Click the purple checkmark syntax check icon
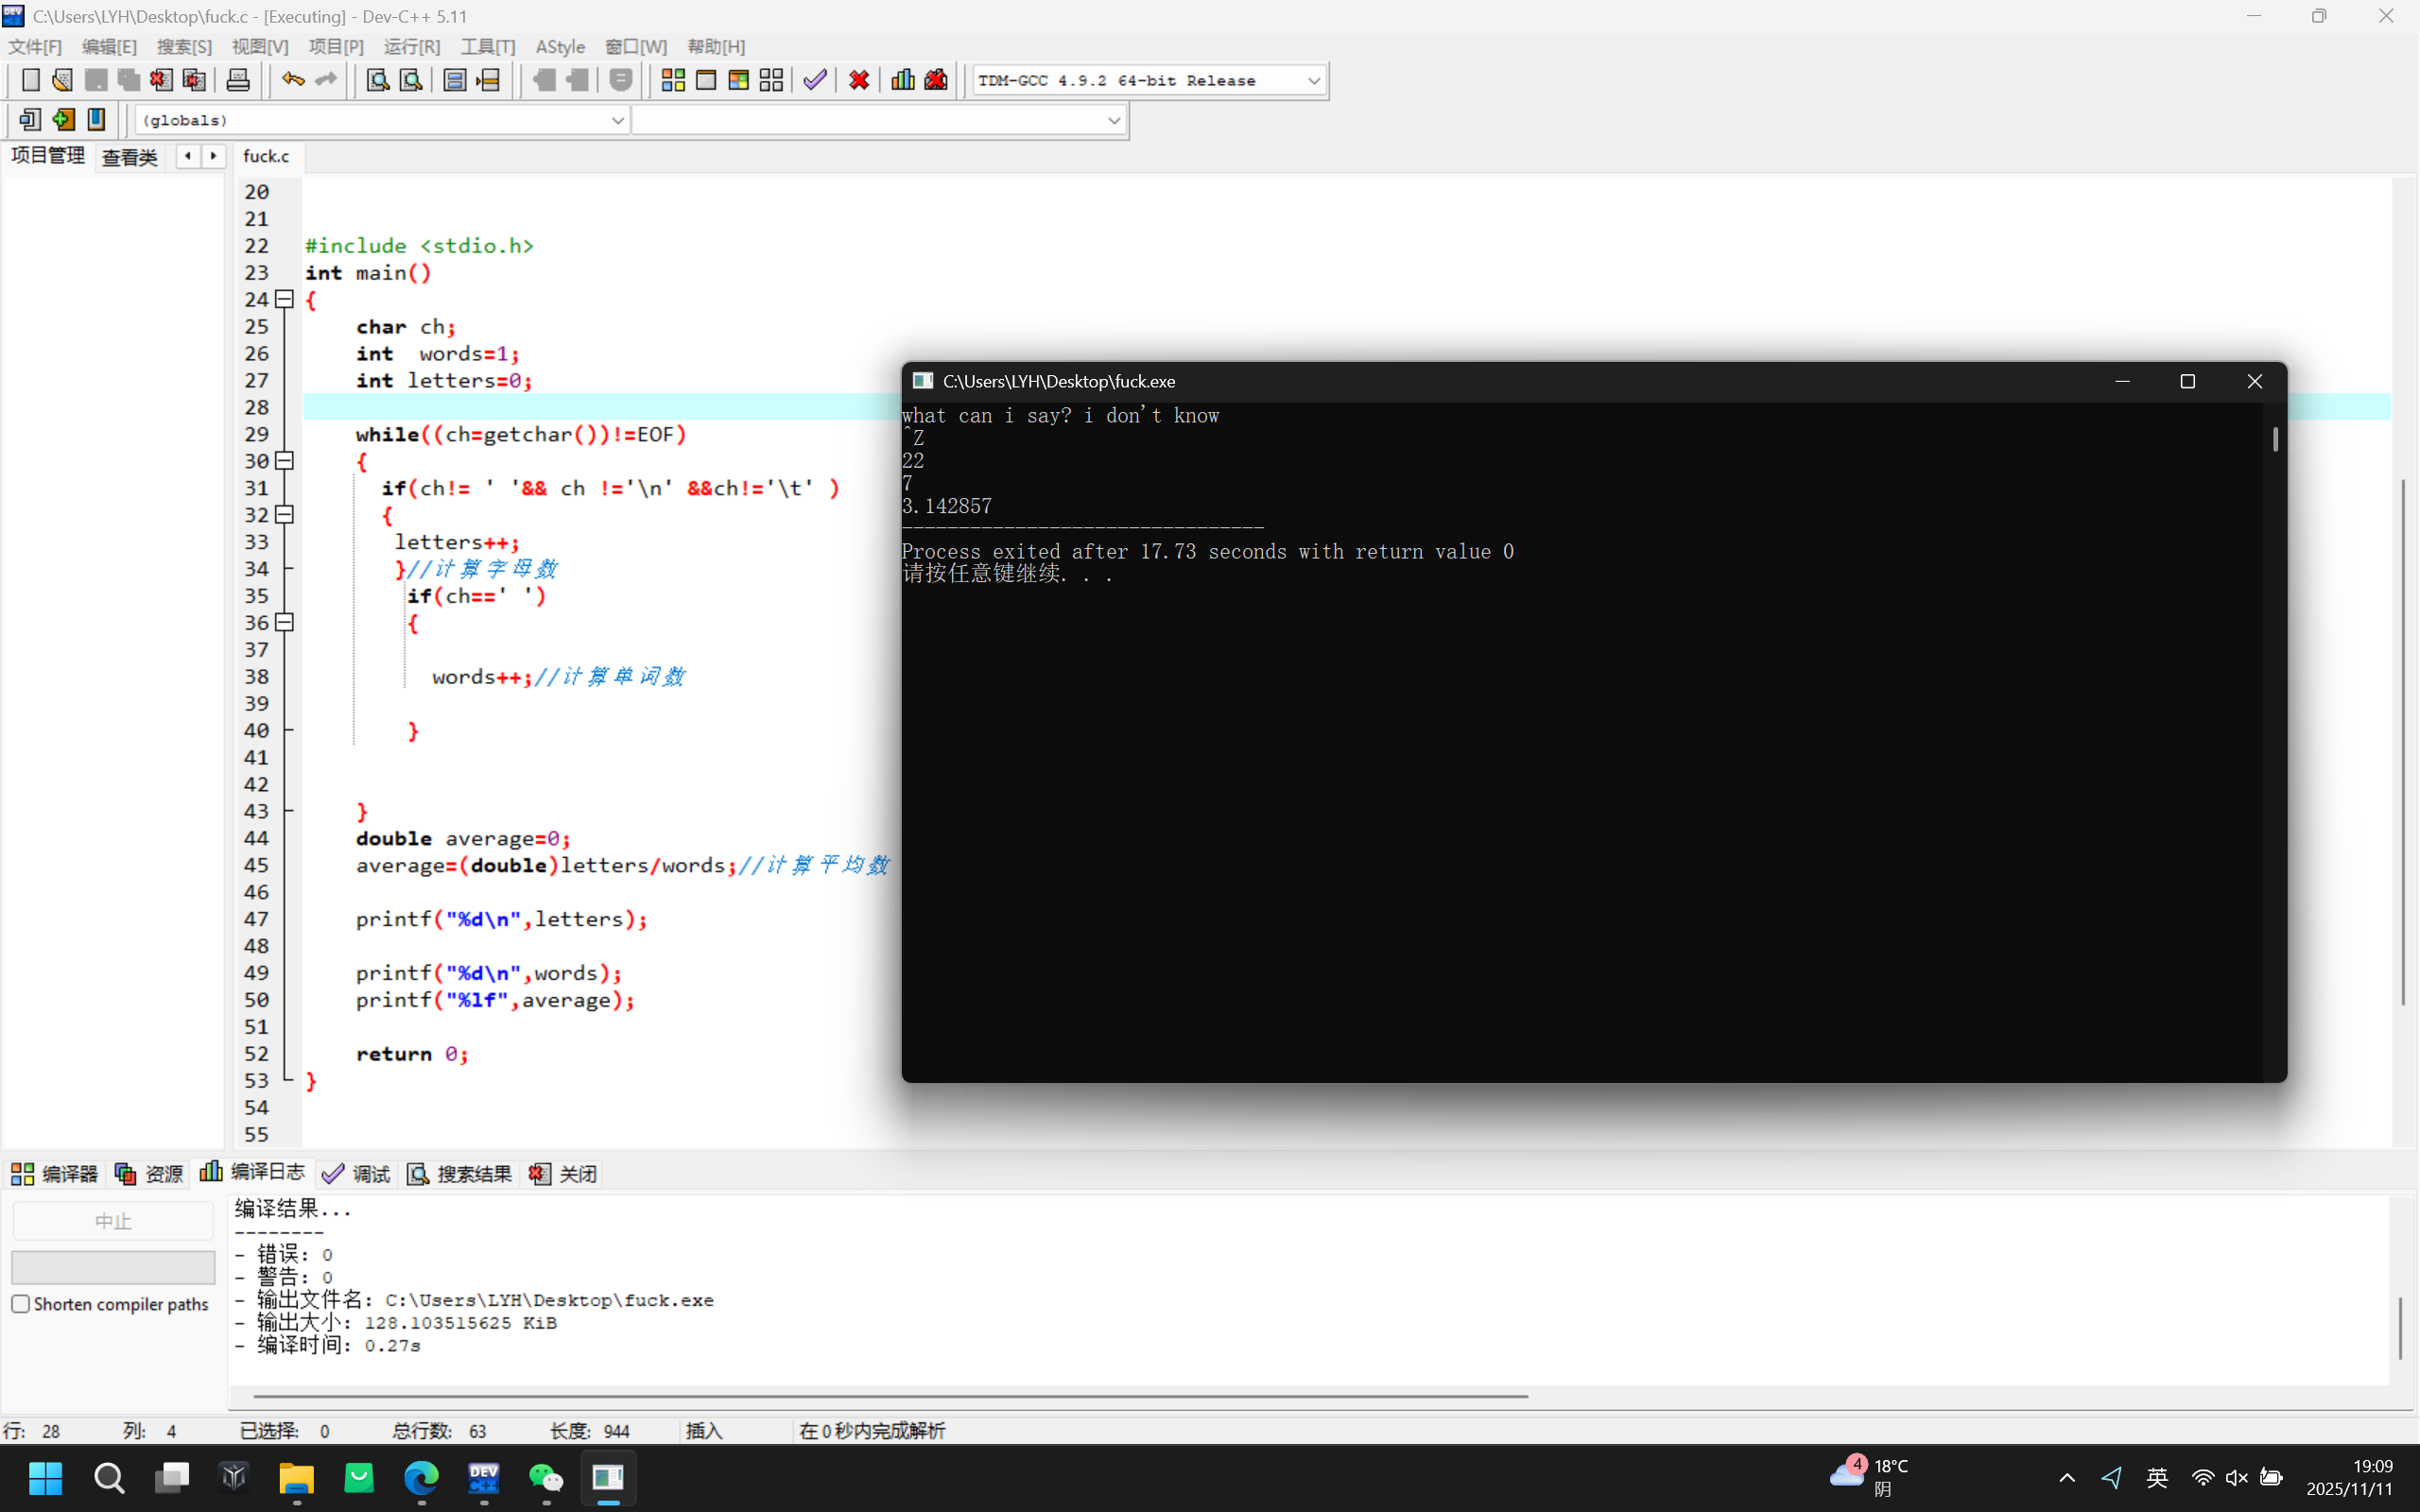This screenshot has height=1512, width=2420. (815, 80)
